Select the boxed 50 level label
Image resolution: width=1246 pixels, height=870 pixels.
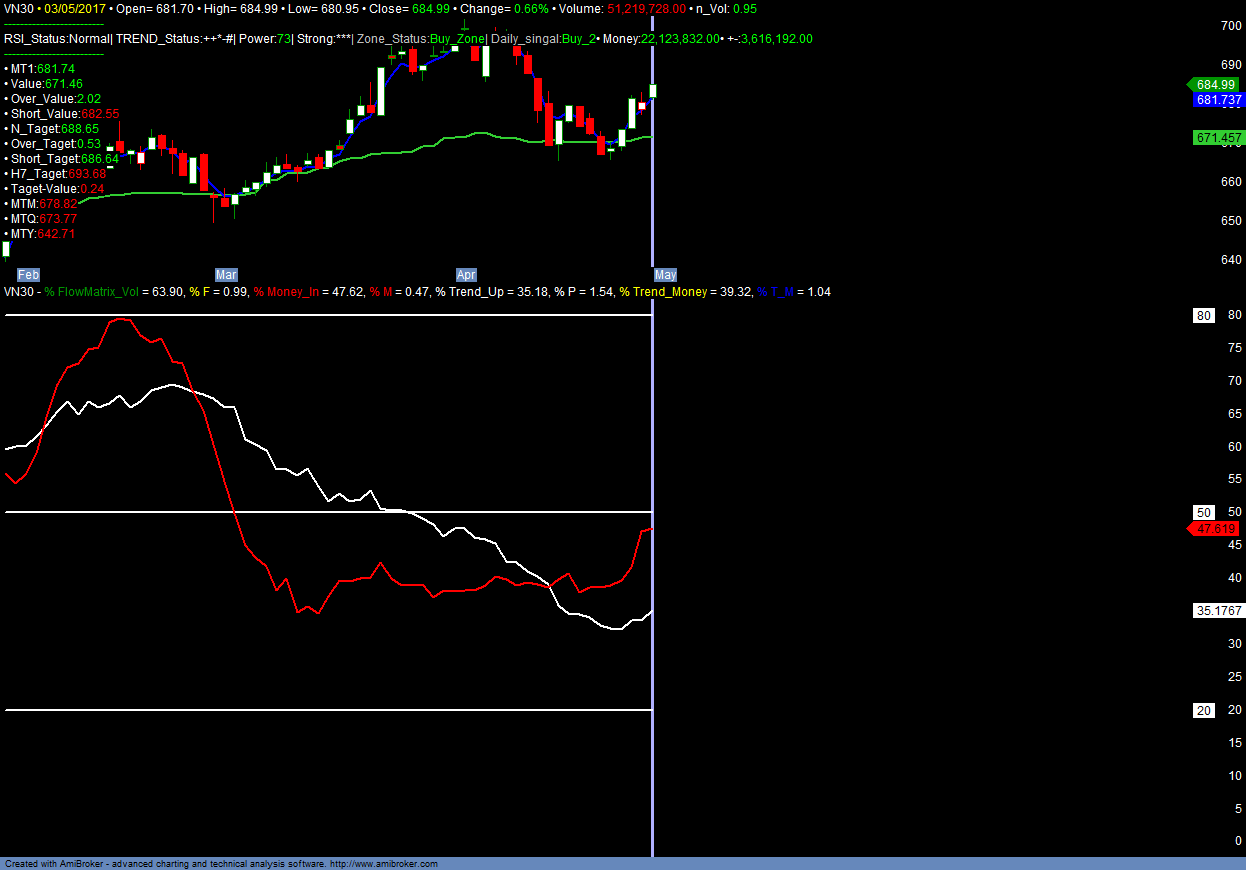(x=1204, y=512)
